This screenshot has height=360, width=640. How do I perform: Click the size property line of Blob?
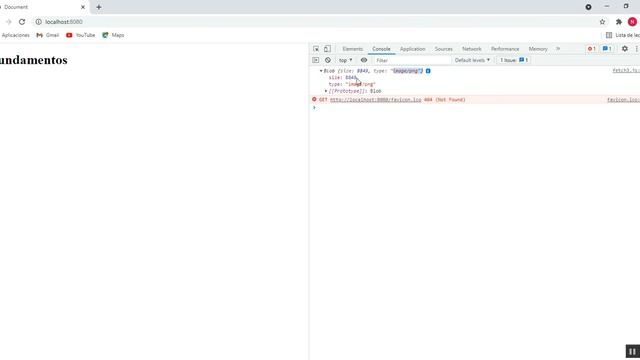[x=343, y=78]
